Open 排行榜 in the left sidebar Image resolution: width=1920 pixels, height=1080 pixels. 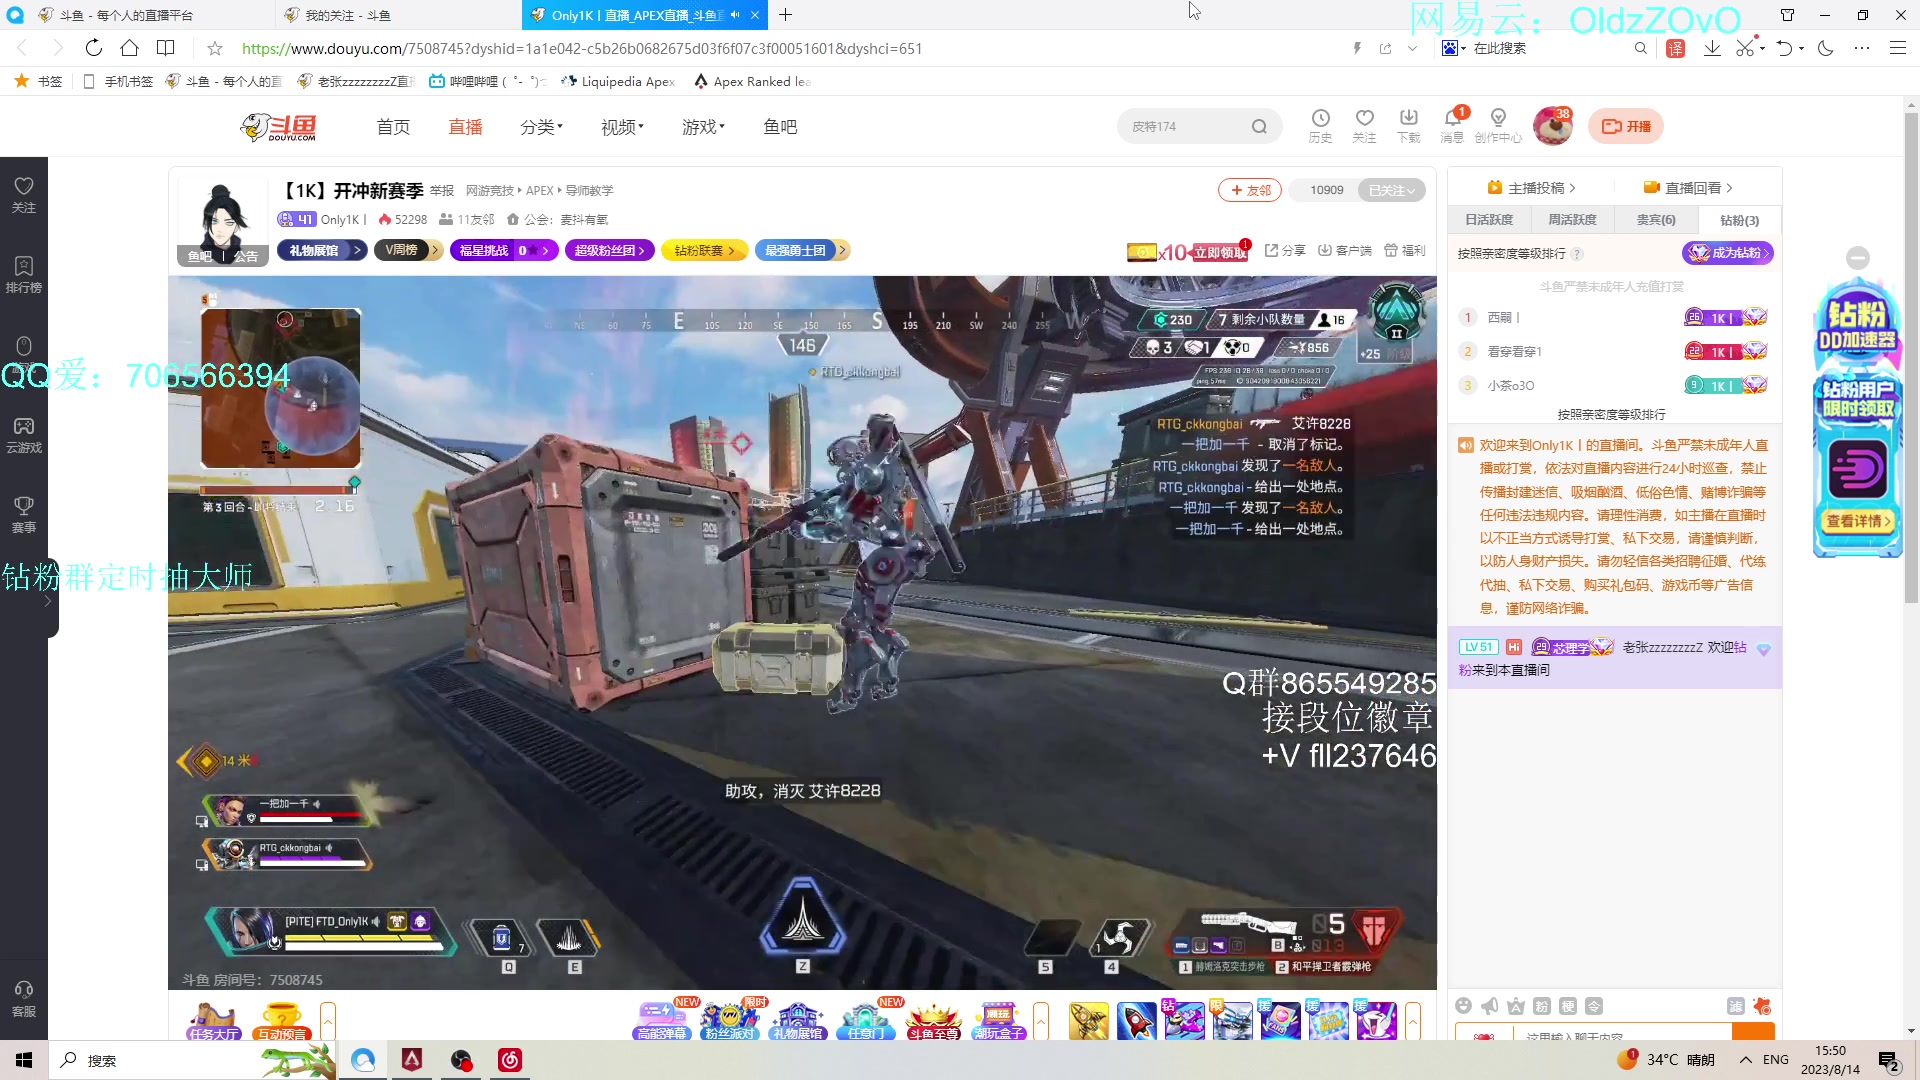24,275
